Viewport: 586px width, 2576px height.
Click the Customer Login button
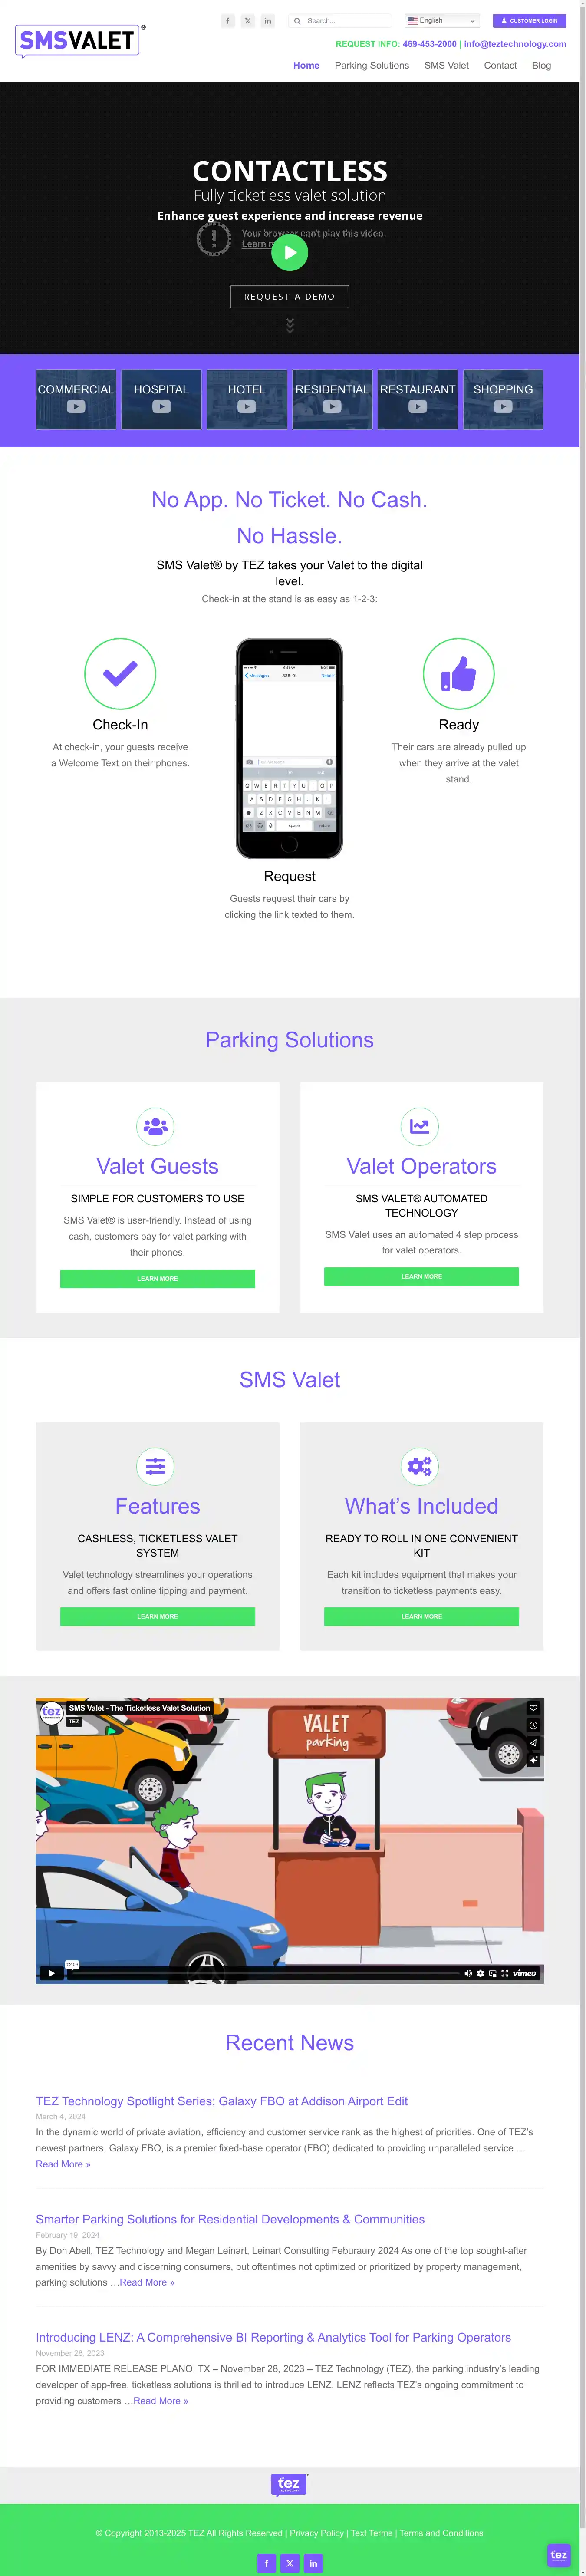pyautogui.click(x=529, y=21)
